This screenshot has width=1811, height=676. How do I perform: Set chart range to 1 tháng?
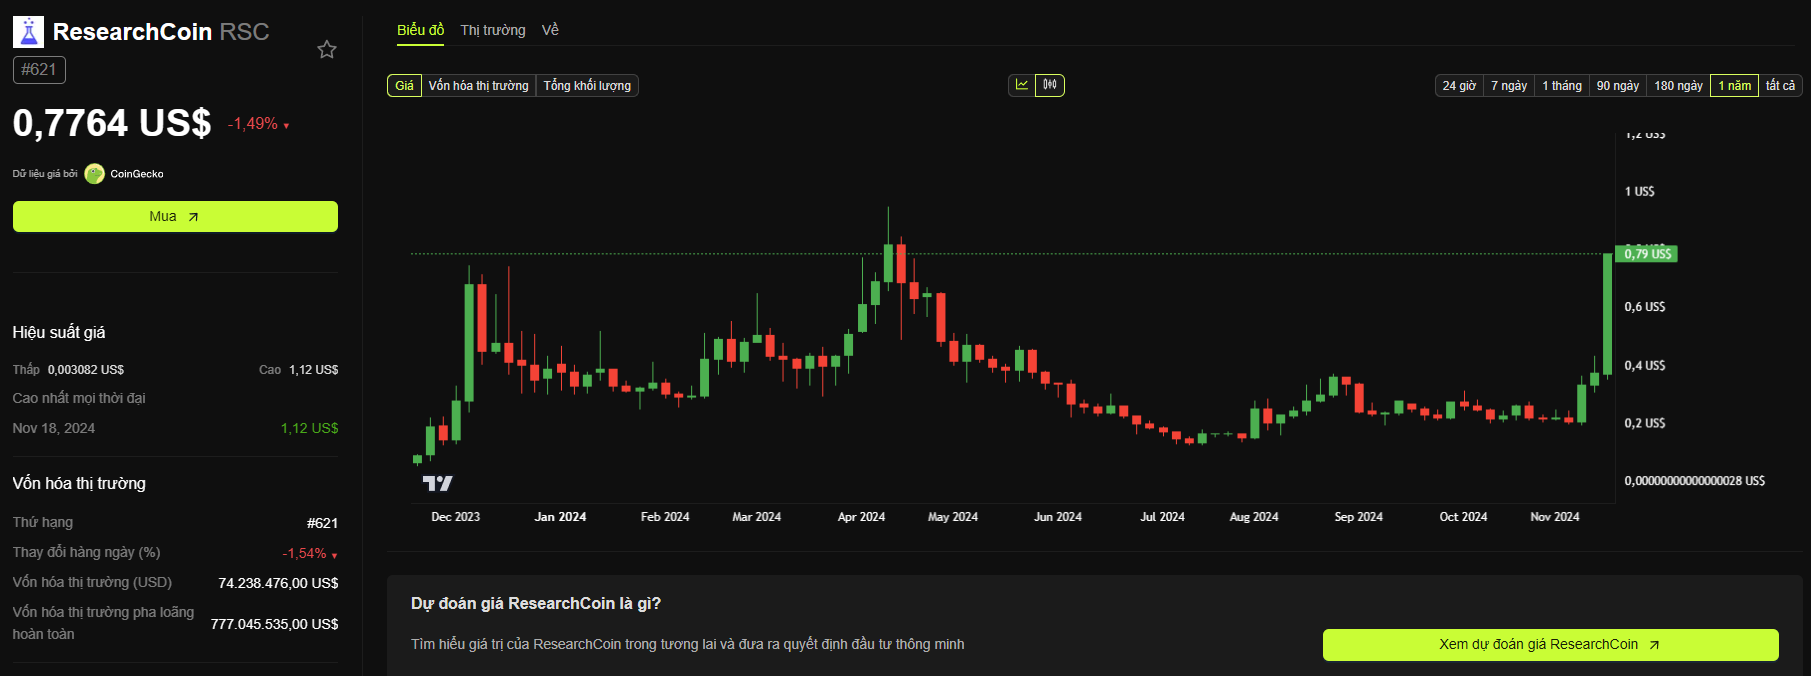[x=1562, y=86]
